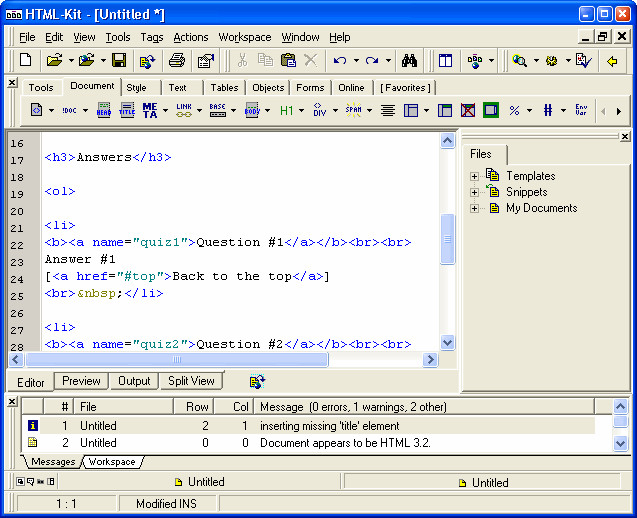Click the preview icon beside Split View
637x518 pixels.
point(257,381)
